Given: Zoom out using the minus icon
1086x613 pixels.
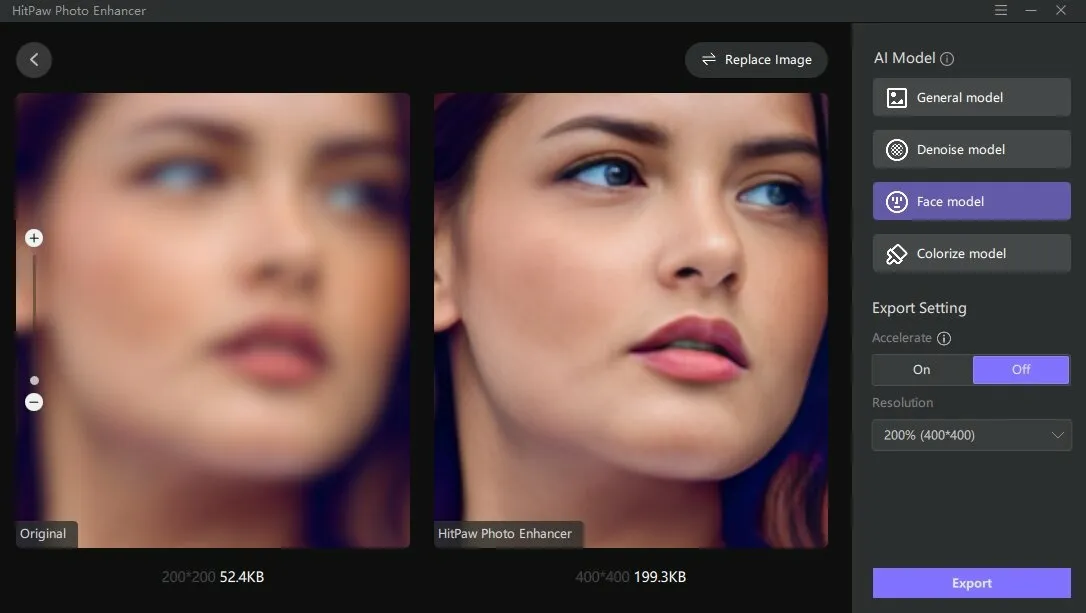Looking at the screenshot, I should (34, 401).
